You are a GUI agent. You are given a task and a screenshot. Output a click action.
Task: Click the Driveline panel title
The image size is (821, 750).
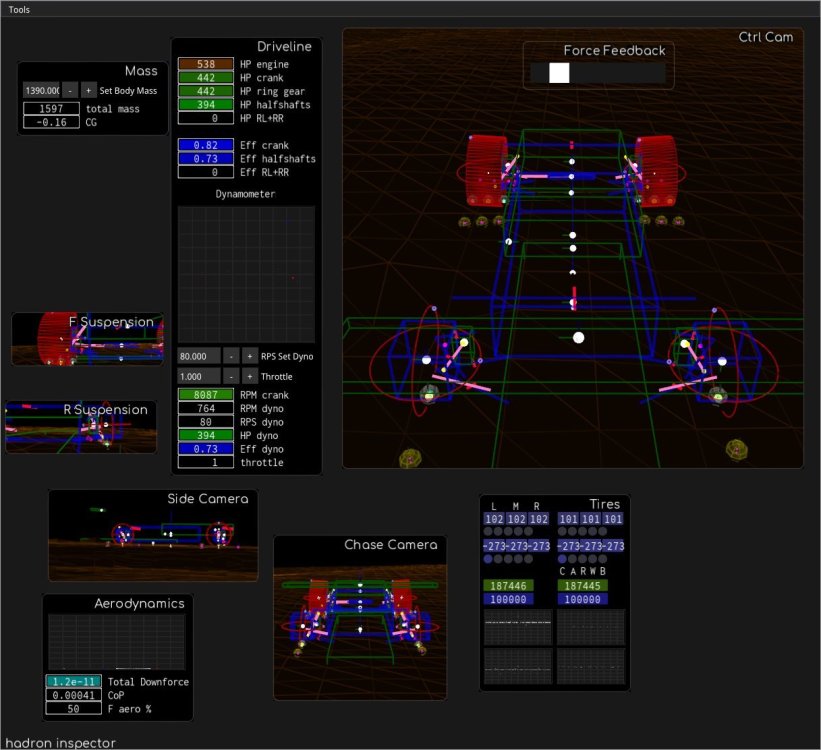pos(284,47)
